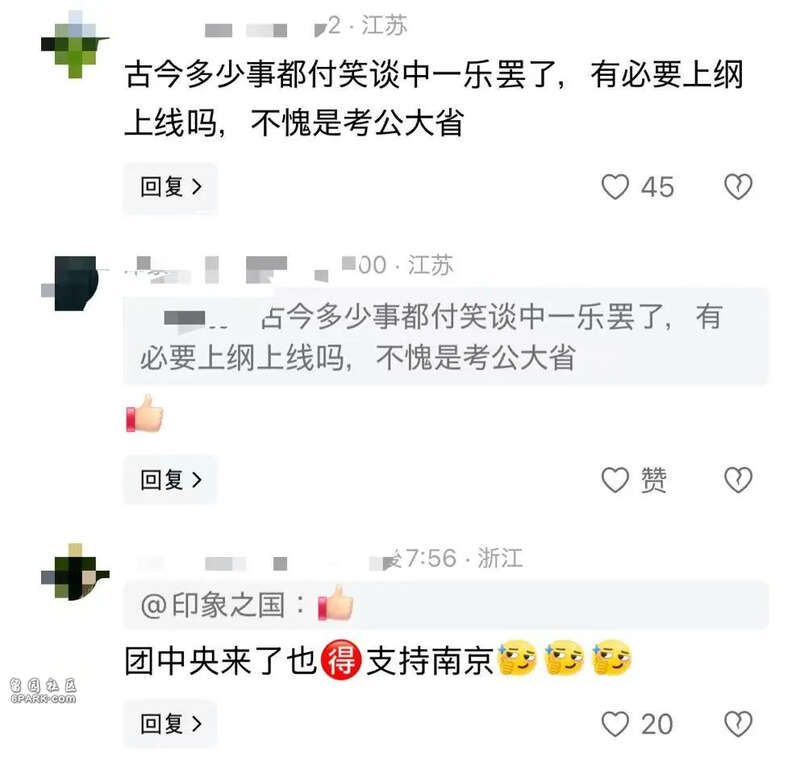
Task: Open the first comment's text about 考公大省
Action: pos(434,99)
